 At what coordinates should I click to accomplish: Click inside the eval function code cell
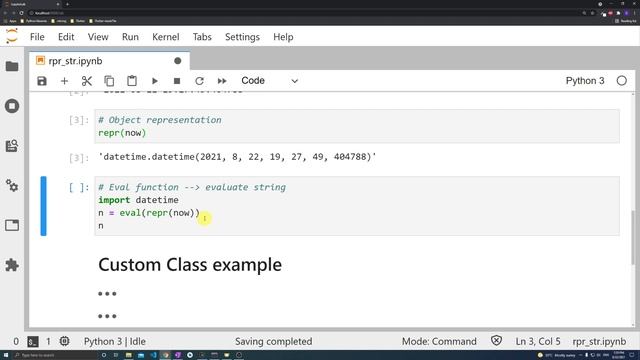pyautogui.click(x=357, y=206)
